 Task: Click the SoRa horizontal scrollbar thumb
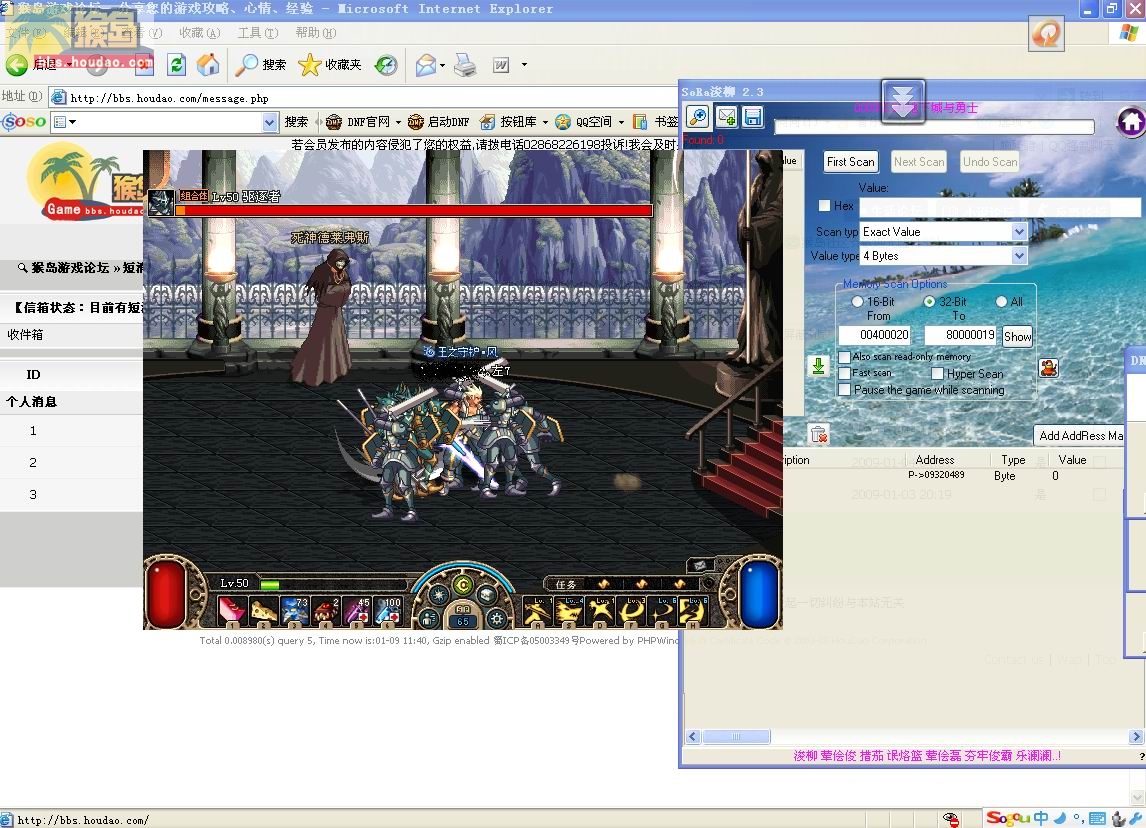736,736
